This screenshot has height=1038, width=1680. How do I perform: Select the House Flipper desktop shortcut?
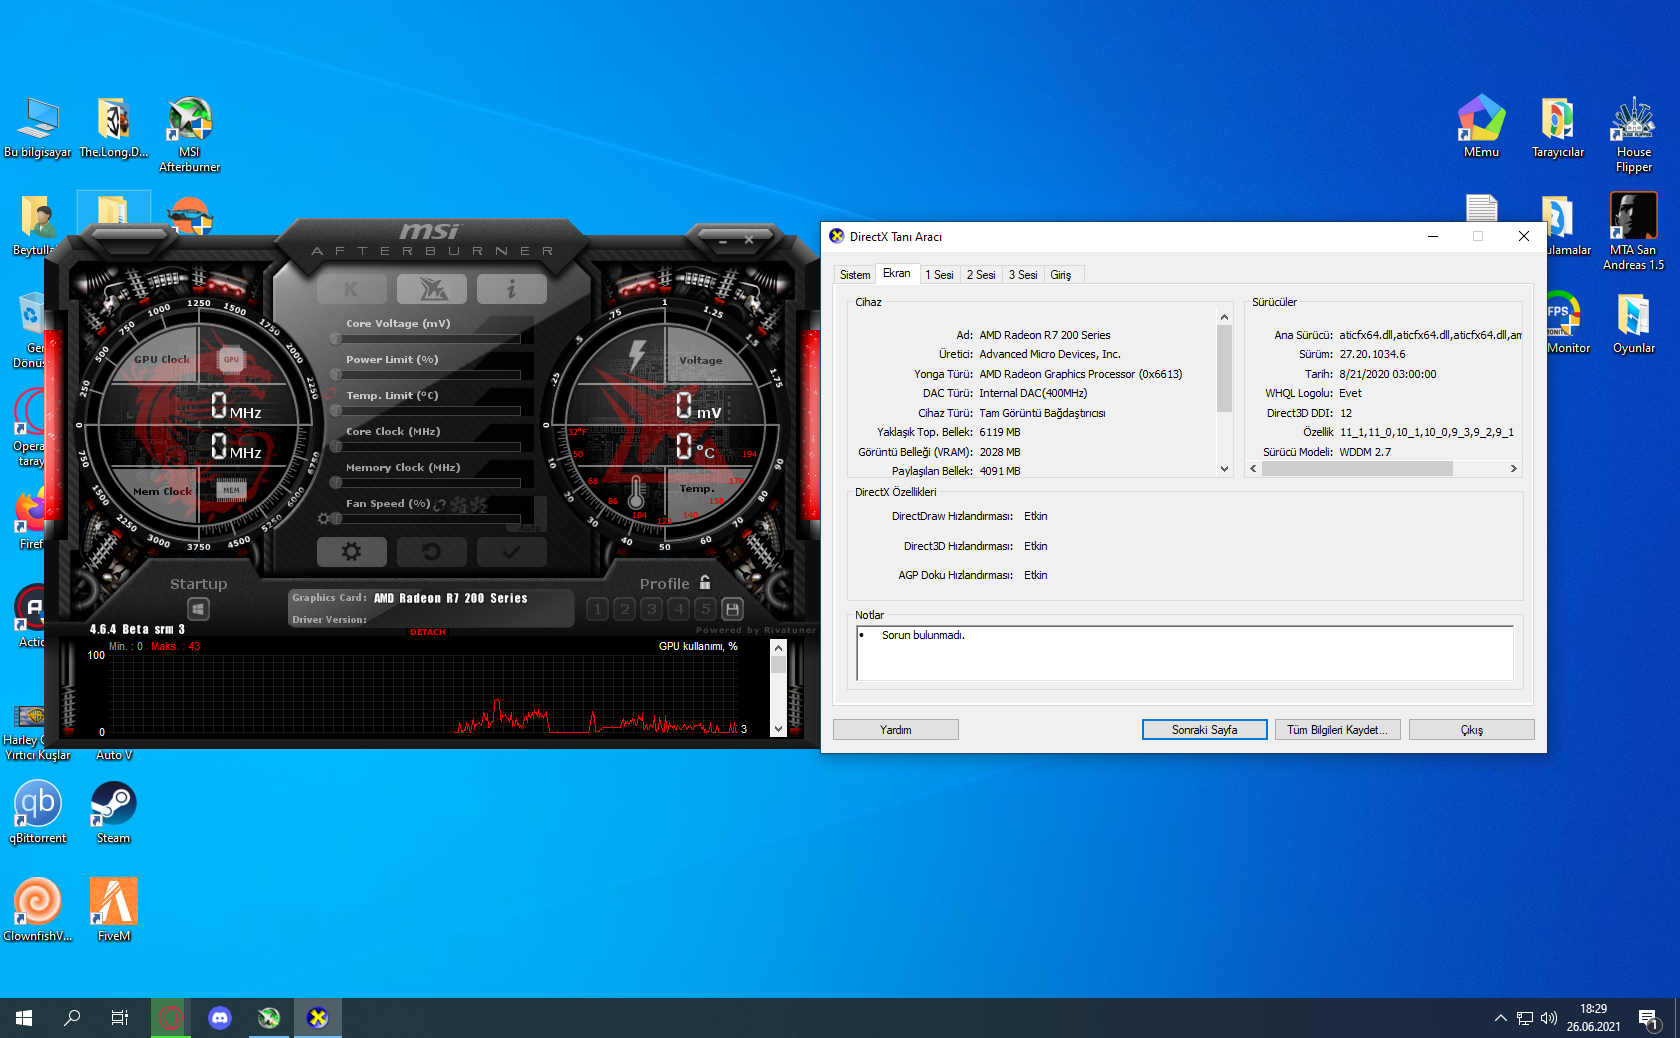[1634, 136]
